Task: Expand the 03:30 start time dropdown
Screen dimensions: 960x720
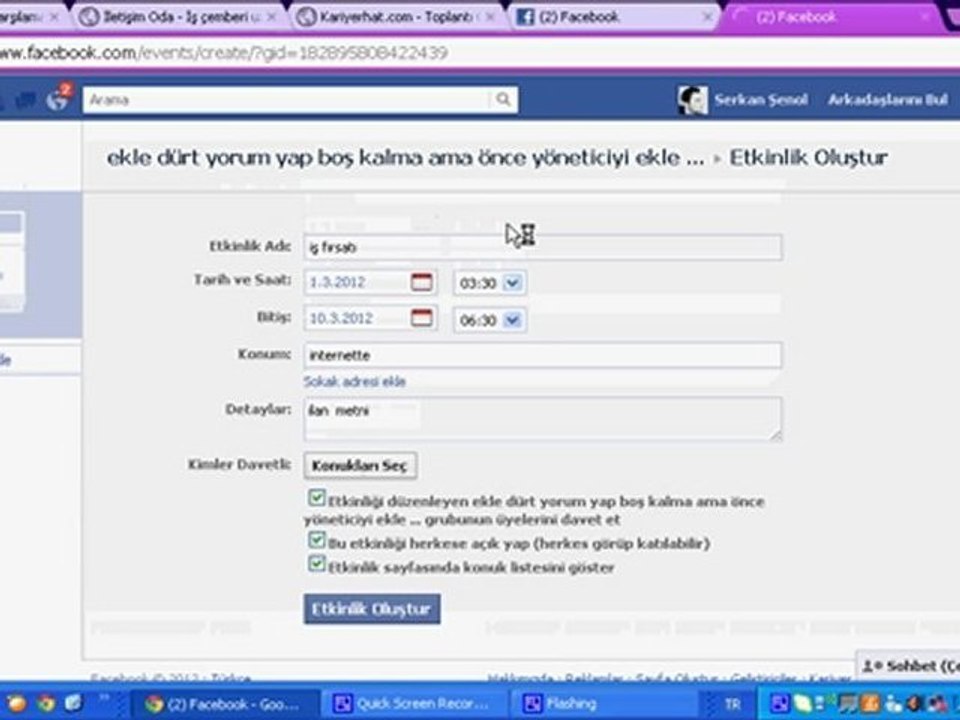Action: [513, 283]
